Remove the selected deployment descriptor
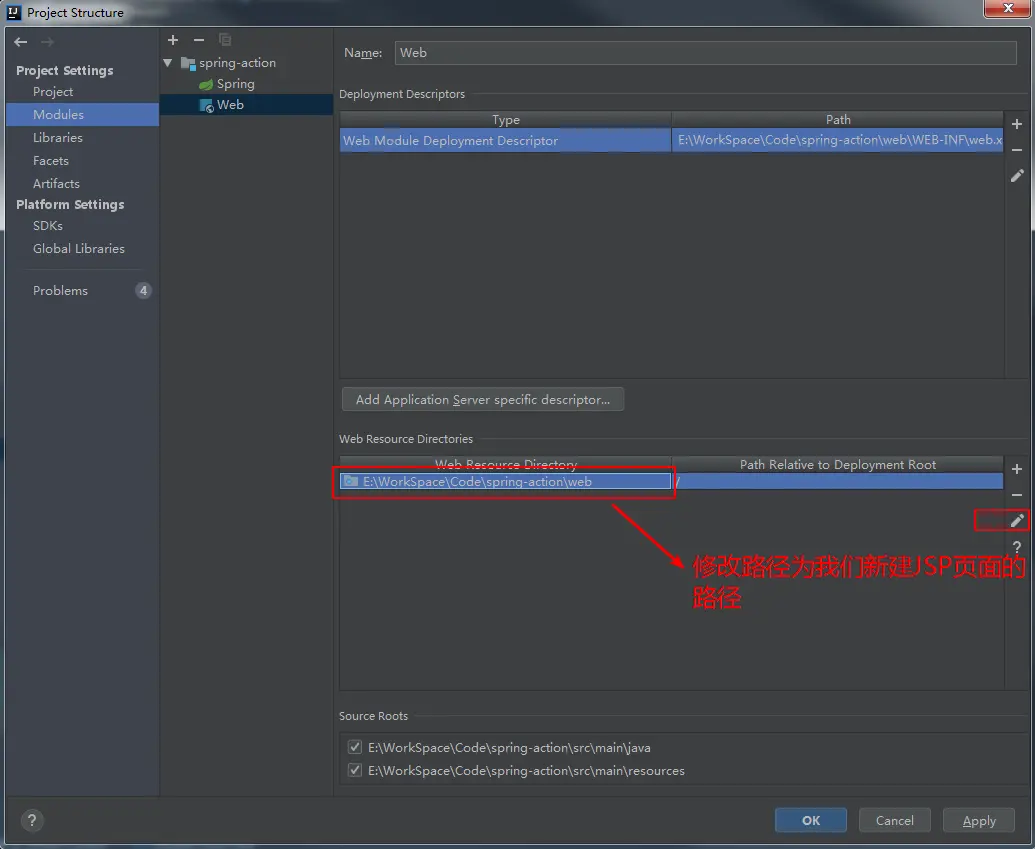Screen dimensions: 1035x849 [1017, 150]
